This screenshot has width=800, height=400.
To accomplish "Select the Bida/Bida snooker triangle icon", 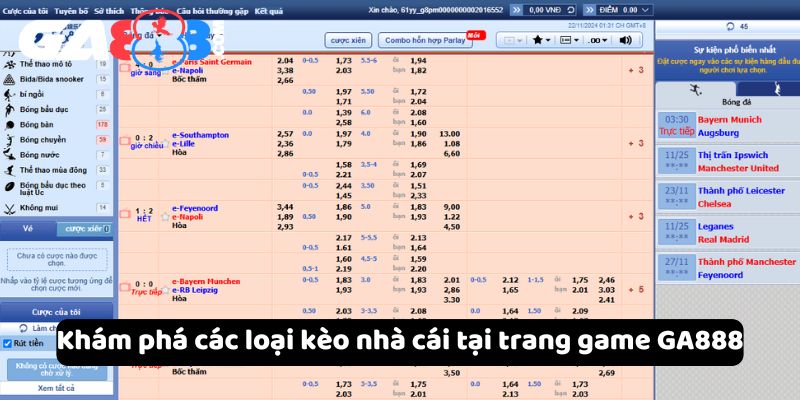I will [x=9, y=80].
